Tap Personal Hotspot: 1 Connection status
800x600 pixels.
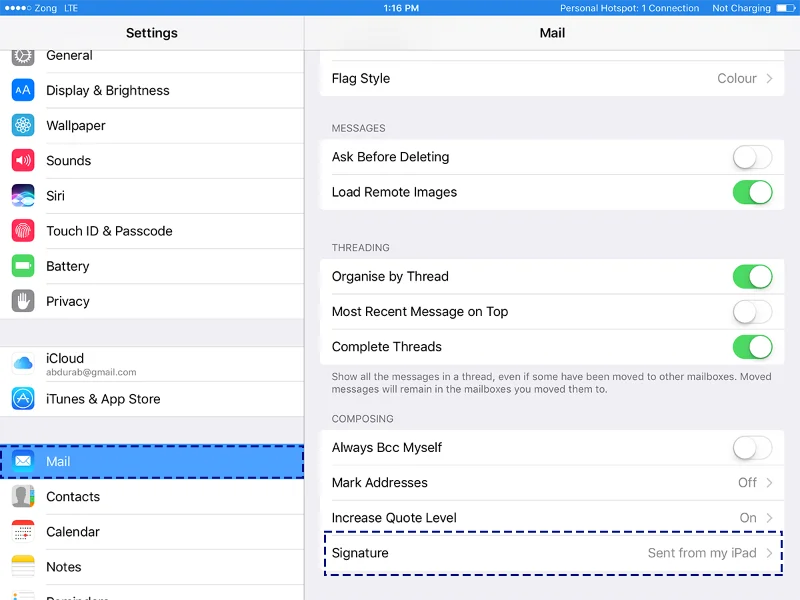tap(630, 8)
